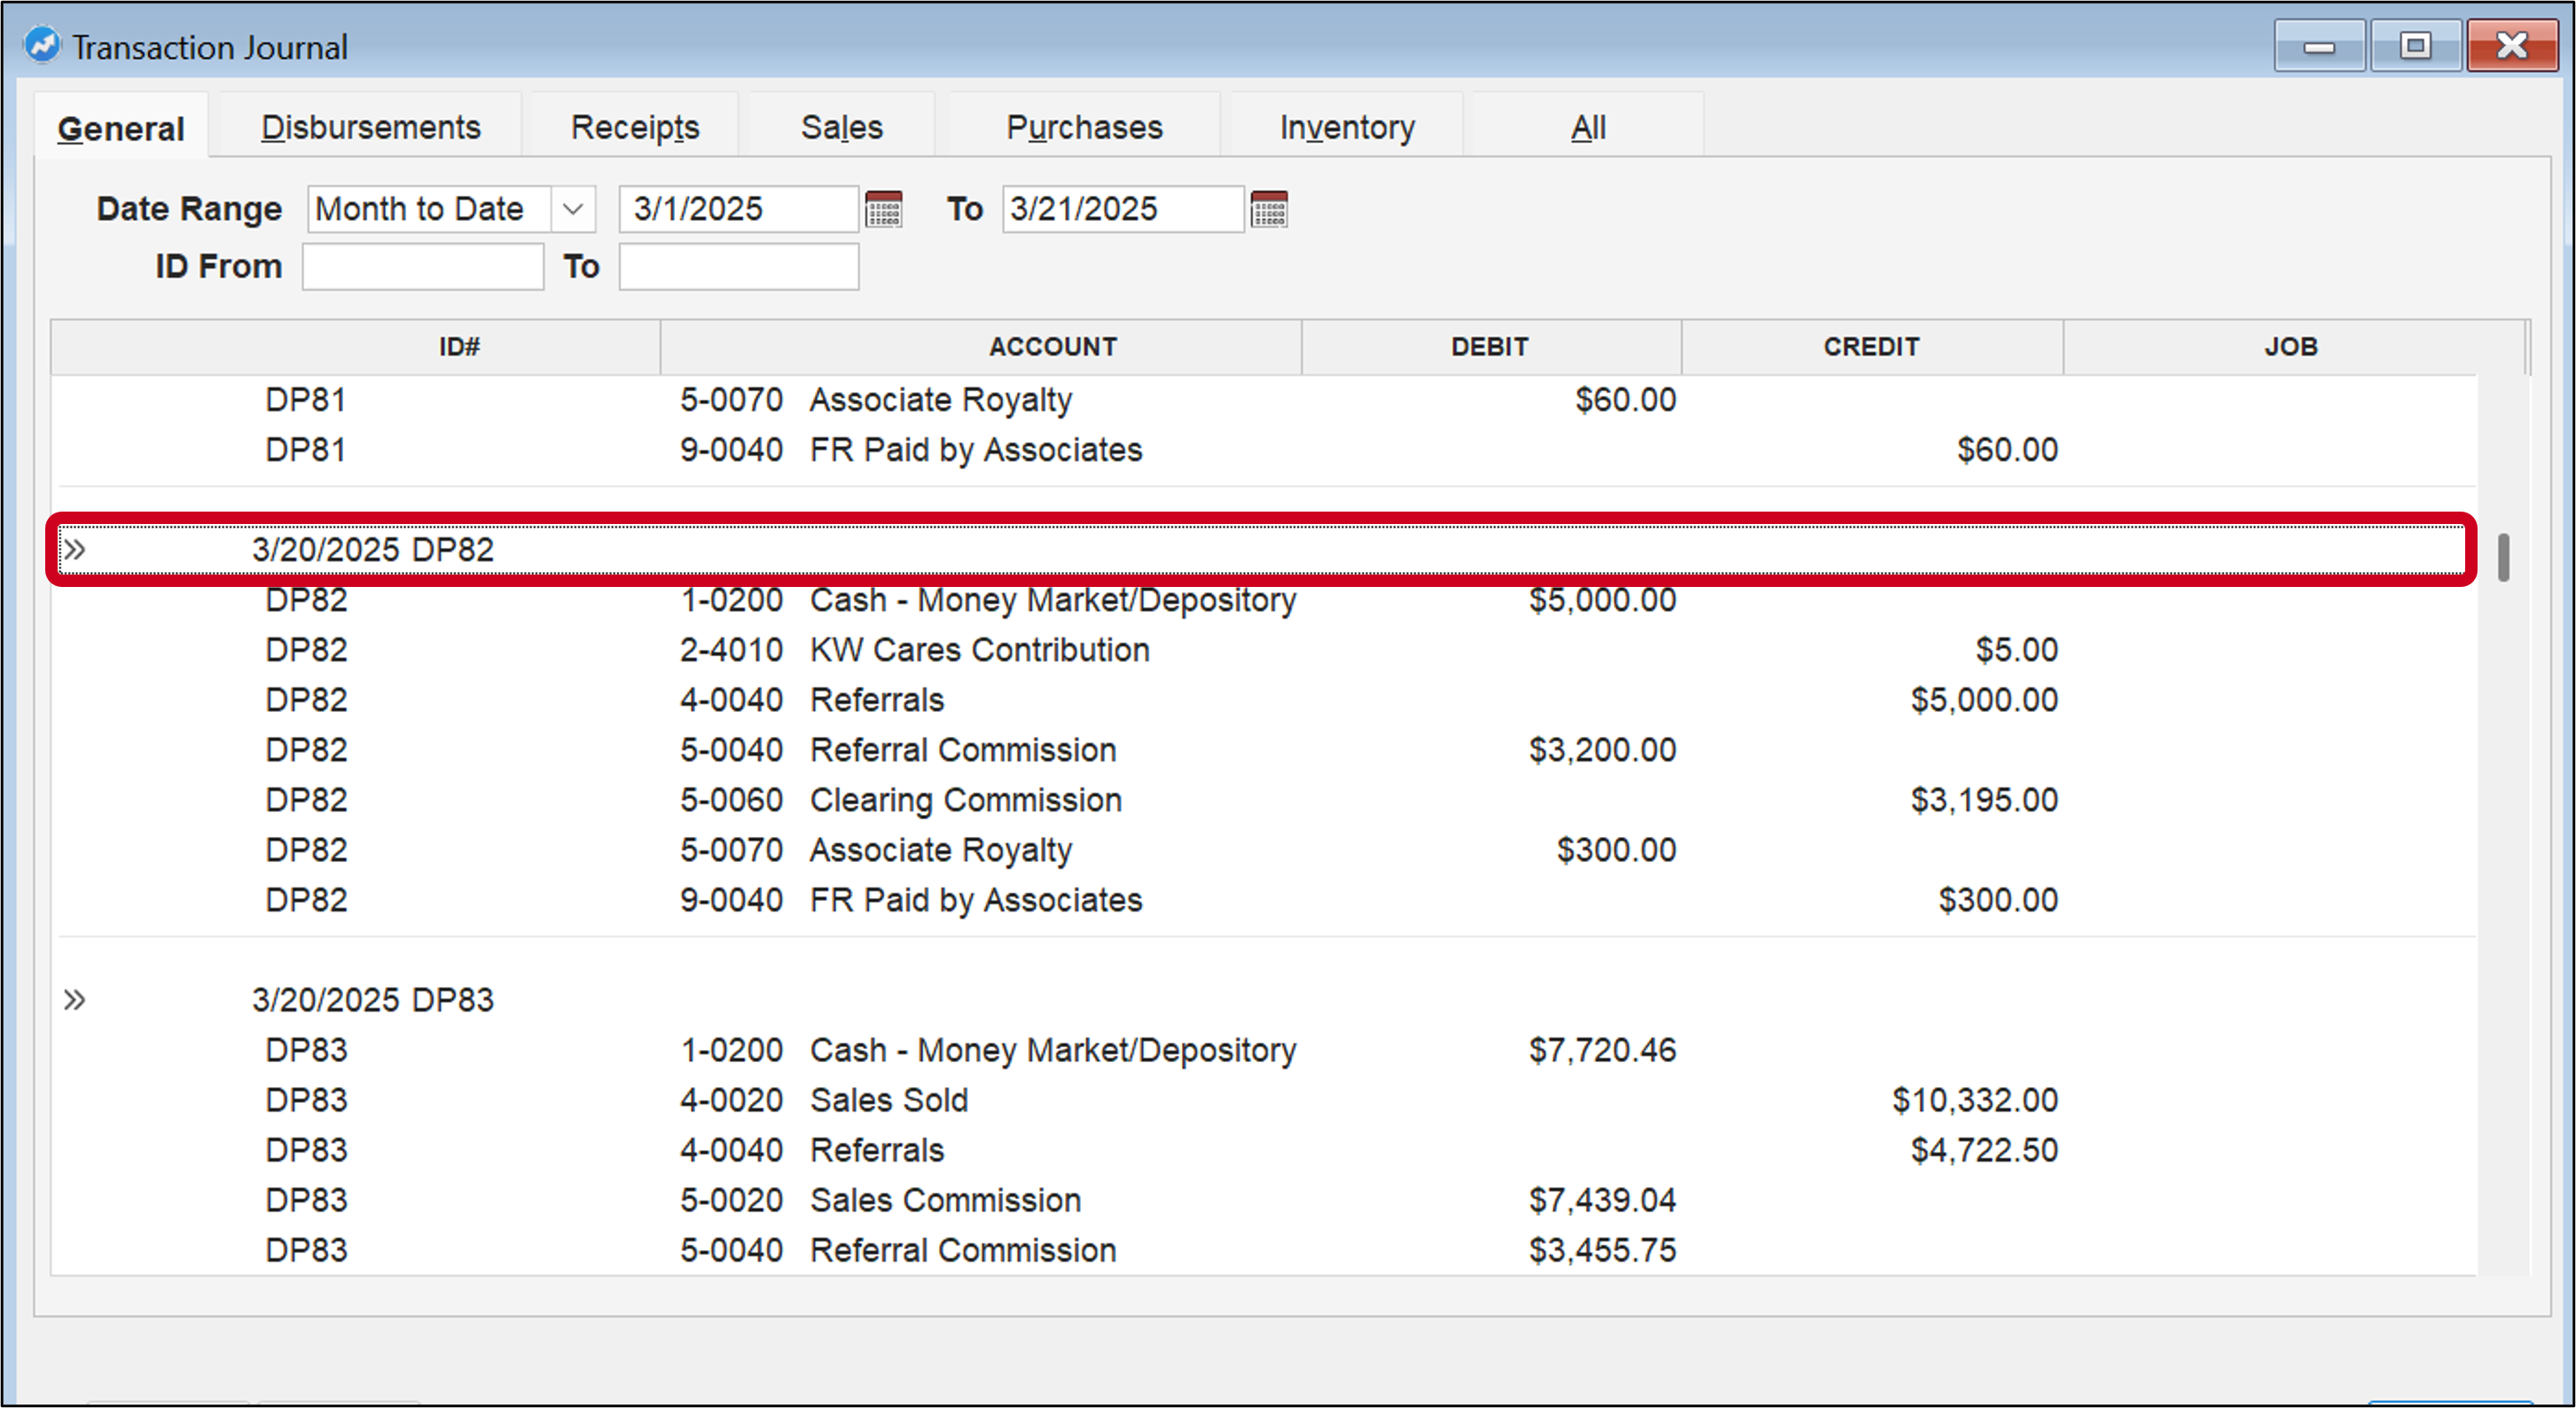Screen dimensions: 2576x1408
Task: Focus the ID From input field
Action: click(x=423, y=267)
